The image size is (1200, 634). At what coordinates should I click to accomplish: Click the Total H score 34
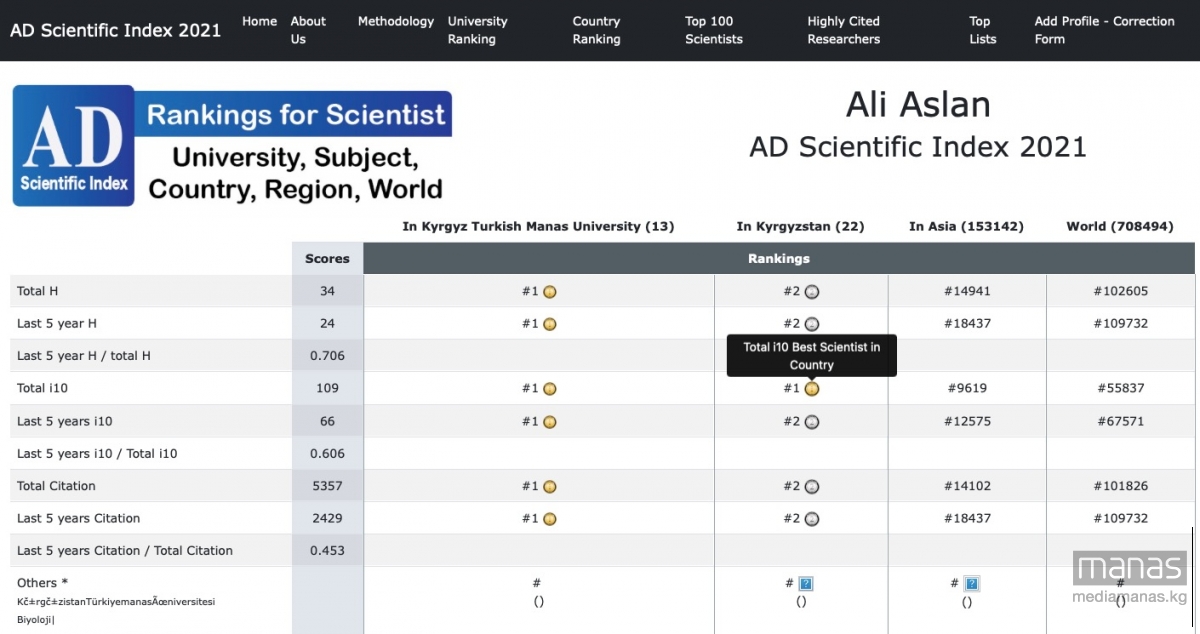click(327, 291)
